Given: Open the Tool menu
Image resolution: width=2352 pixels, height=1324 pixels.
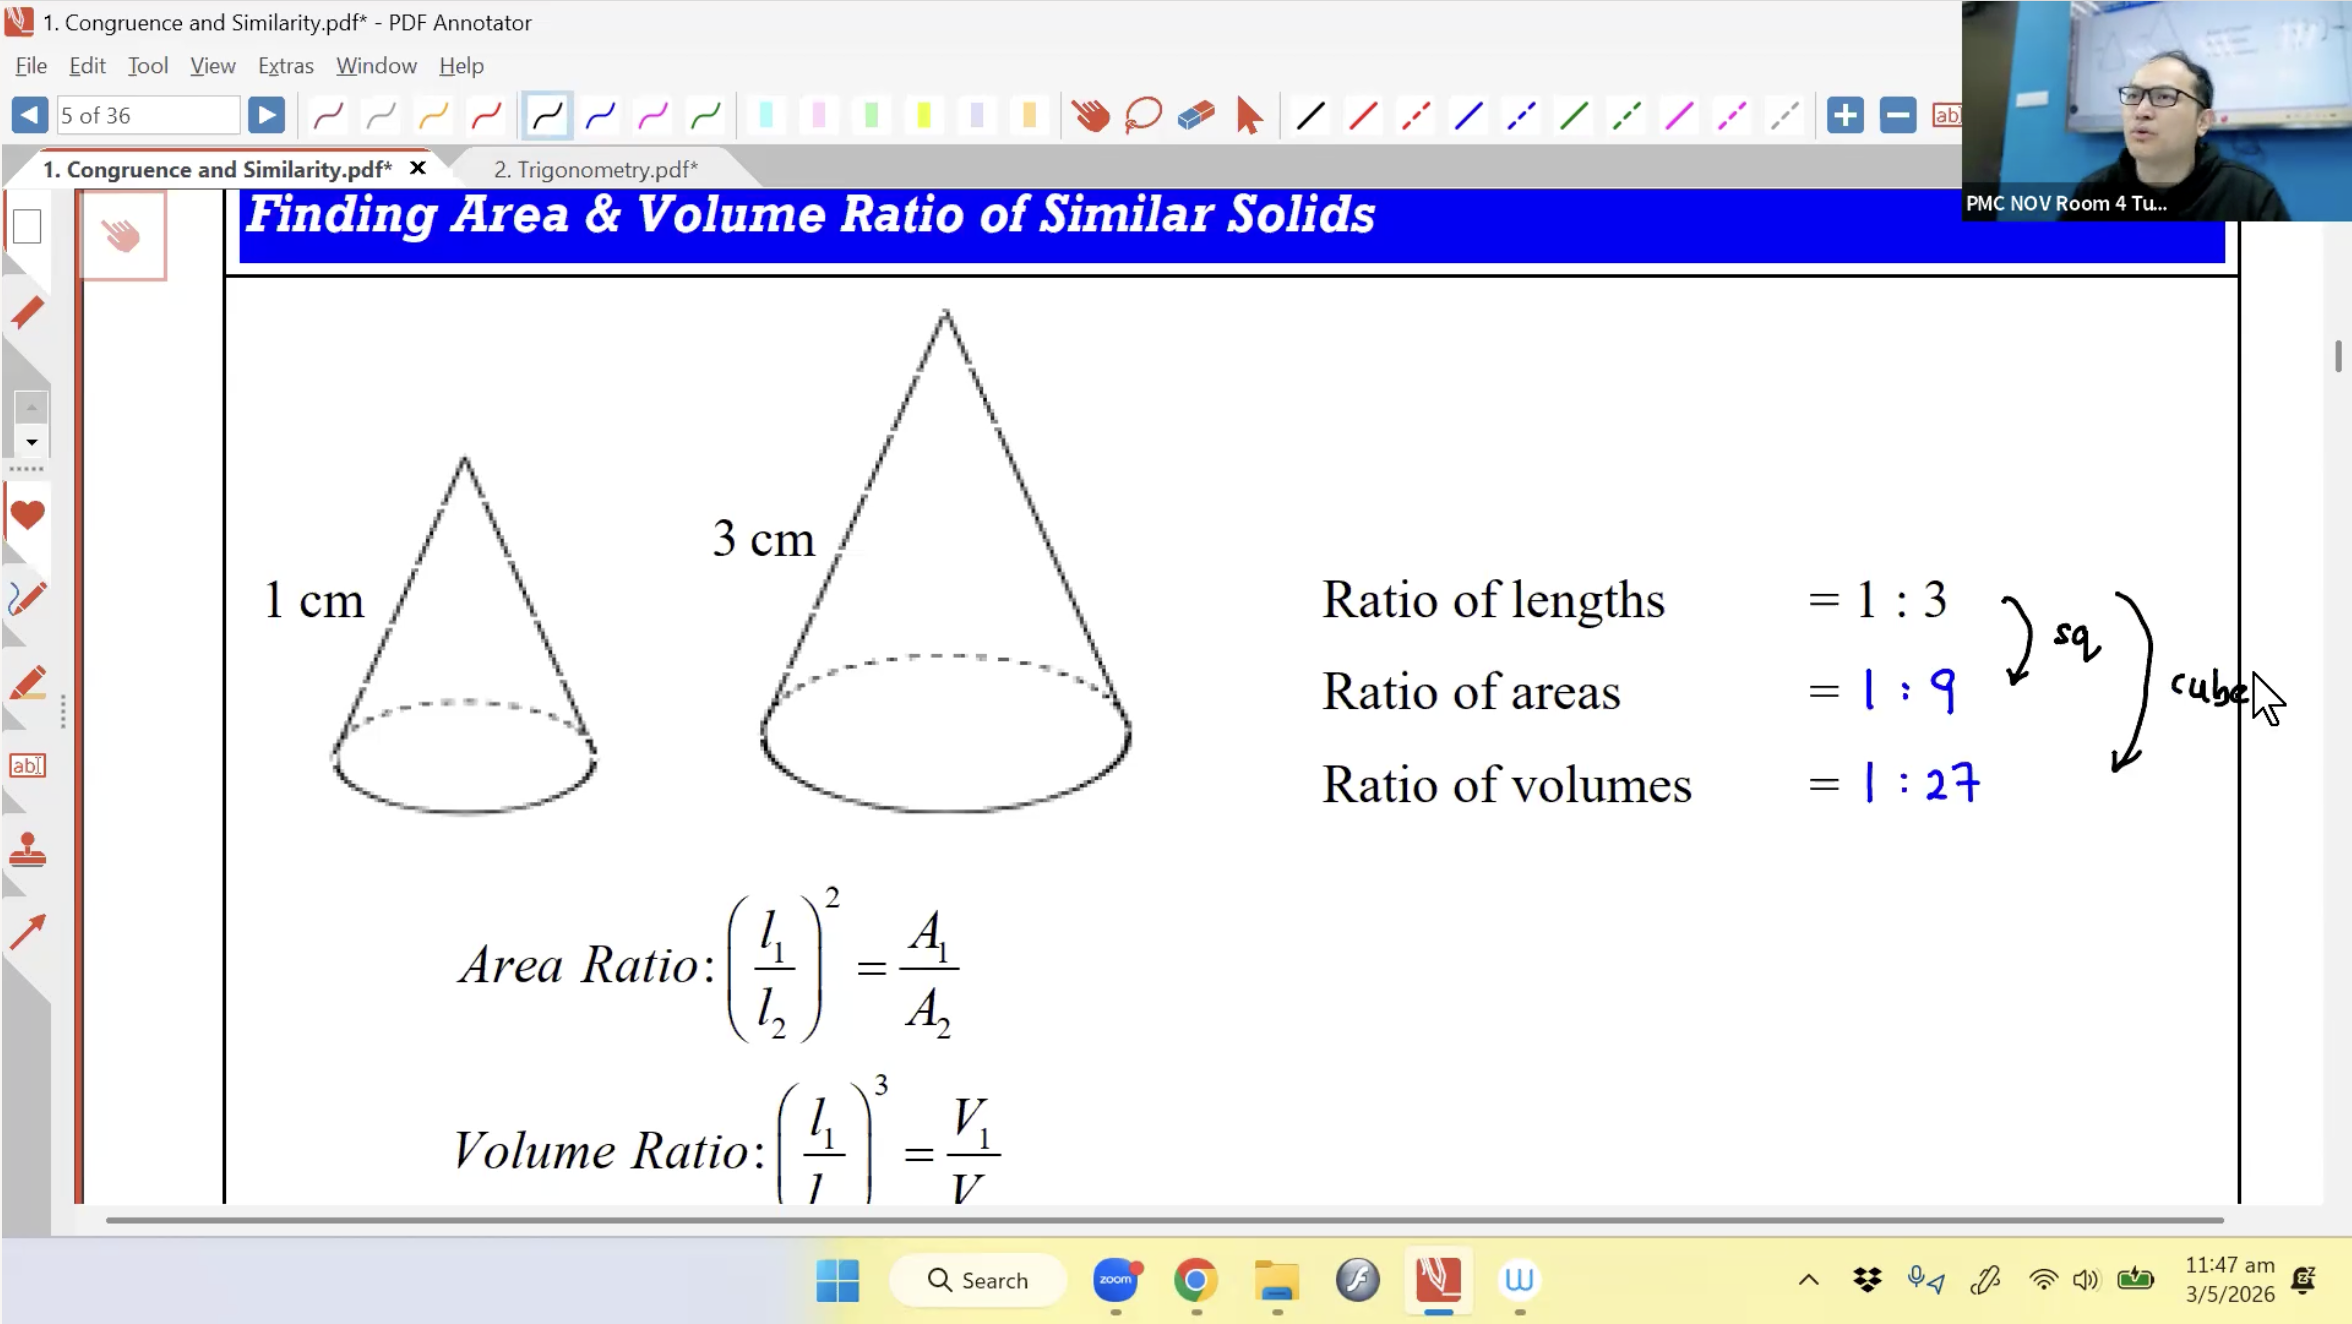Looking at the screenshot, I should tap(148, 65).
